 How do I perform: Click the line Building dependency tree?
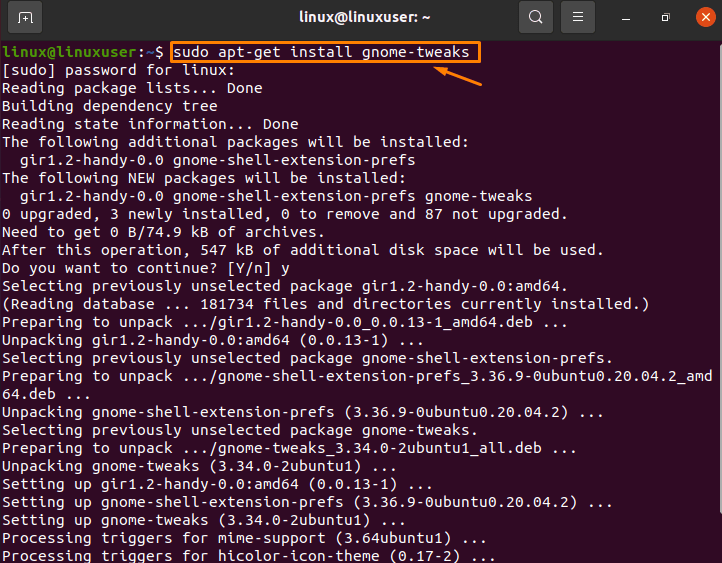(110, 106)
